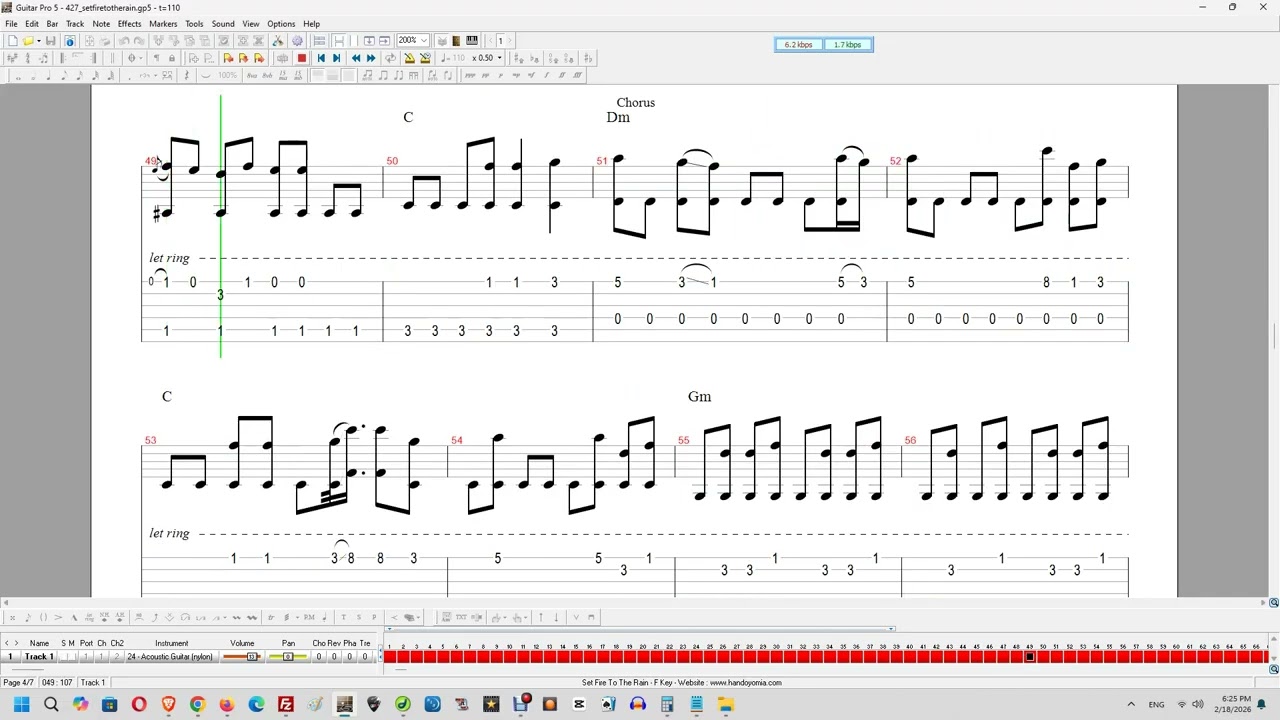Image resolution: width=1280 pixels, height=720 pixels.
Task: Click the 24 - Acoustic Guitar (nylon) instrument
Action: [170, 657]
